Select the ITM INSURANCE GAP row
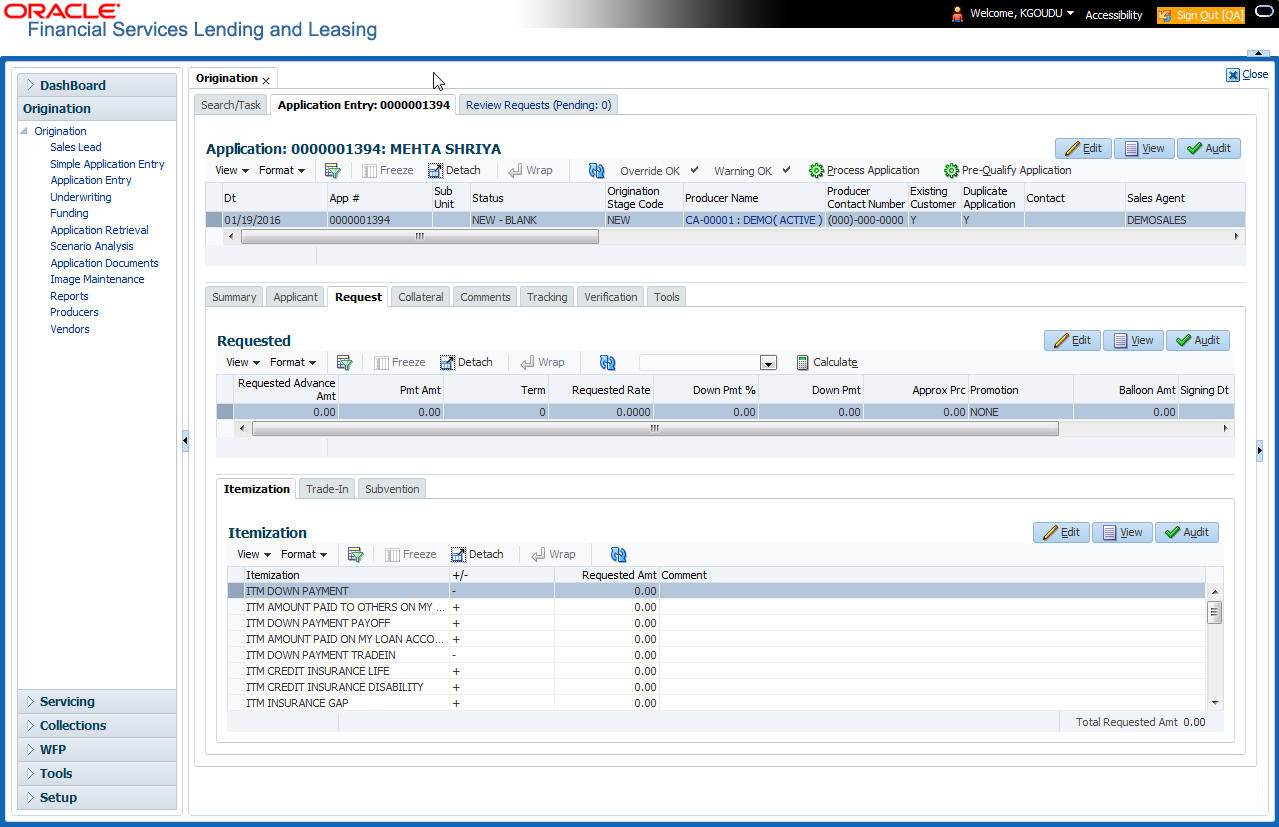Image resolution: width=1279 pixels, height=827 pixels. tap(716, 703)
